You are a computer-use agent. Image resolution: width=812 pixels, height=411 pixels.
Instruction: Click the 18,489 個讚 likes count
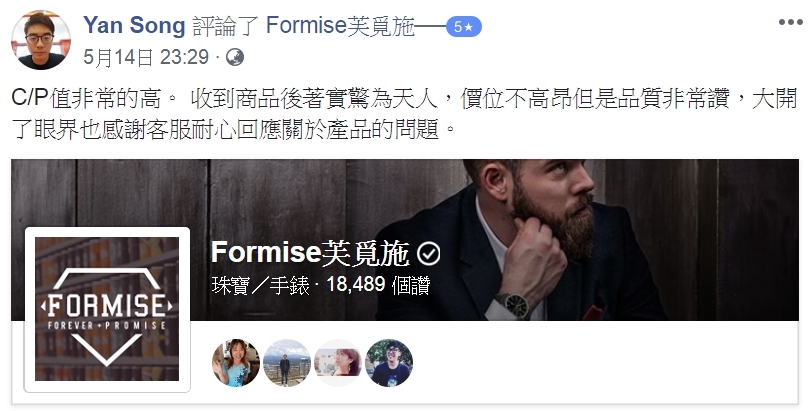(x=378, y=285)
